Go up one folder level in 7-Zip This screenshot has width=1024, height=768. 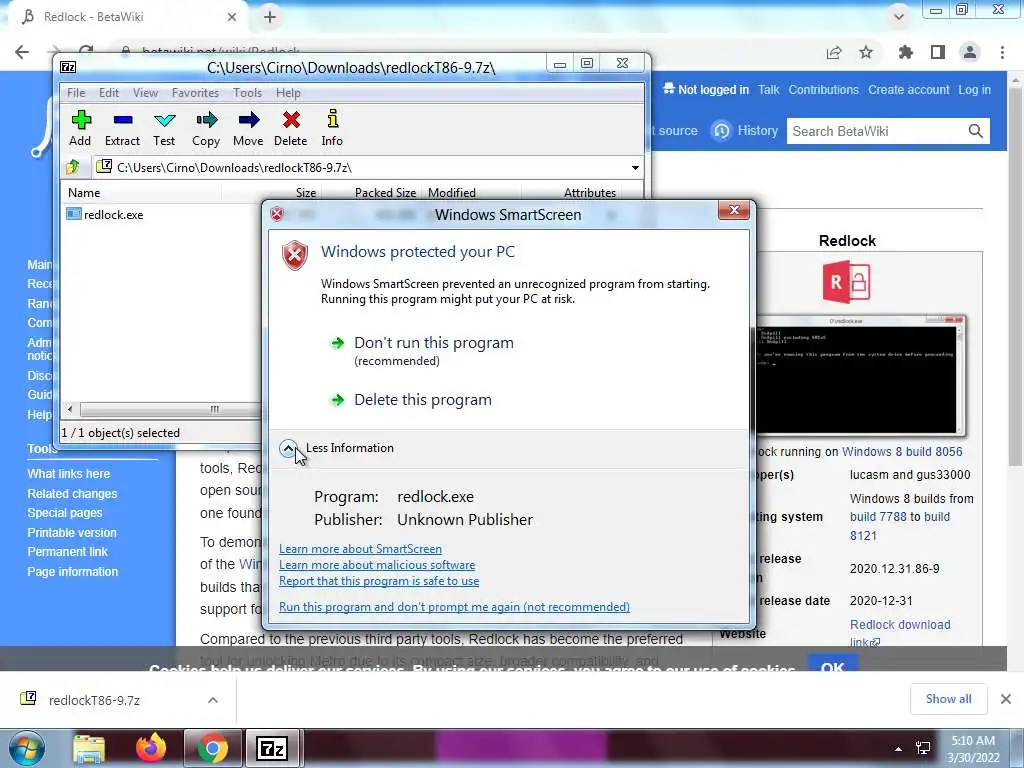click(73, 167)
